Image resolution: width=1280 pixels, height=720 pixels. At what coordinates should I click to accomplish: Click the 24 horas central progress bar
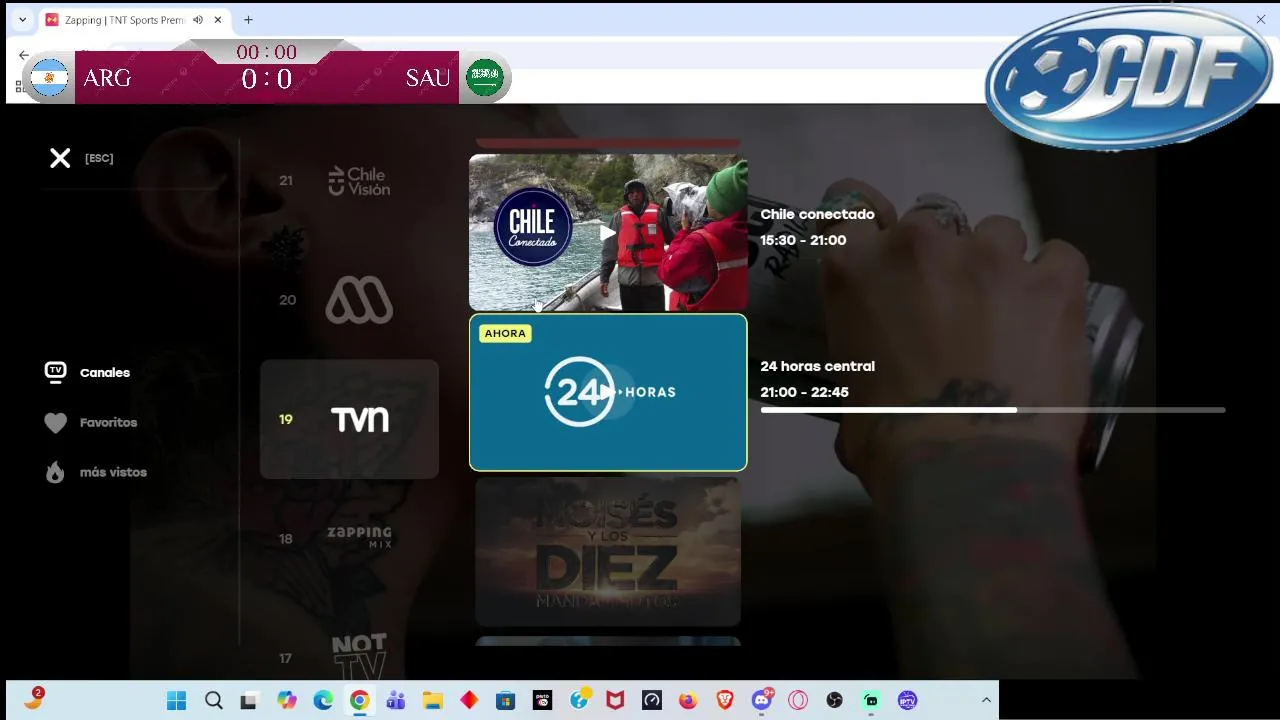pos(992,410)
